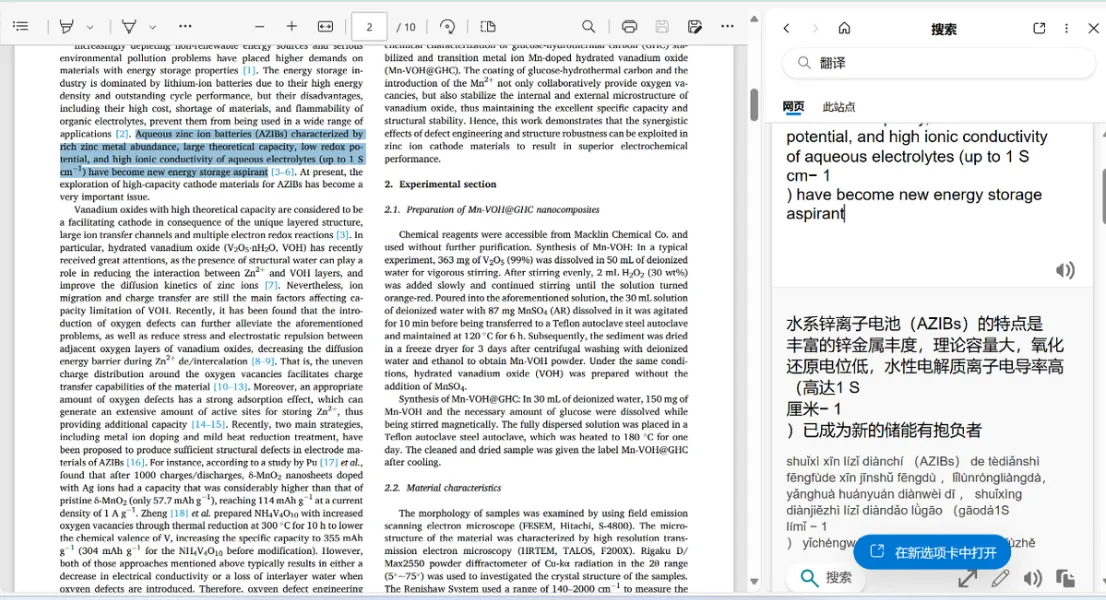Open citation link [17] in PDF
Viewport: 1106px width, 600px height.
pos(329,463)
